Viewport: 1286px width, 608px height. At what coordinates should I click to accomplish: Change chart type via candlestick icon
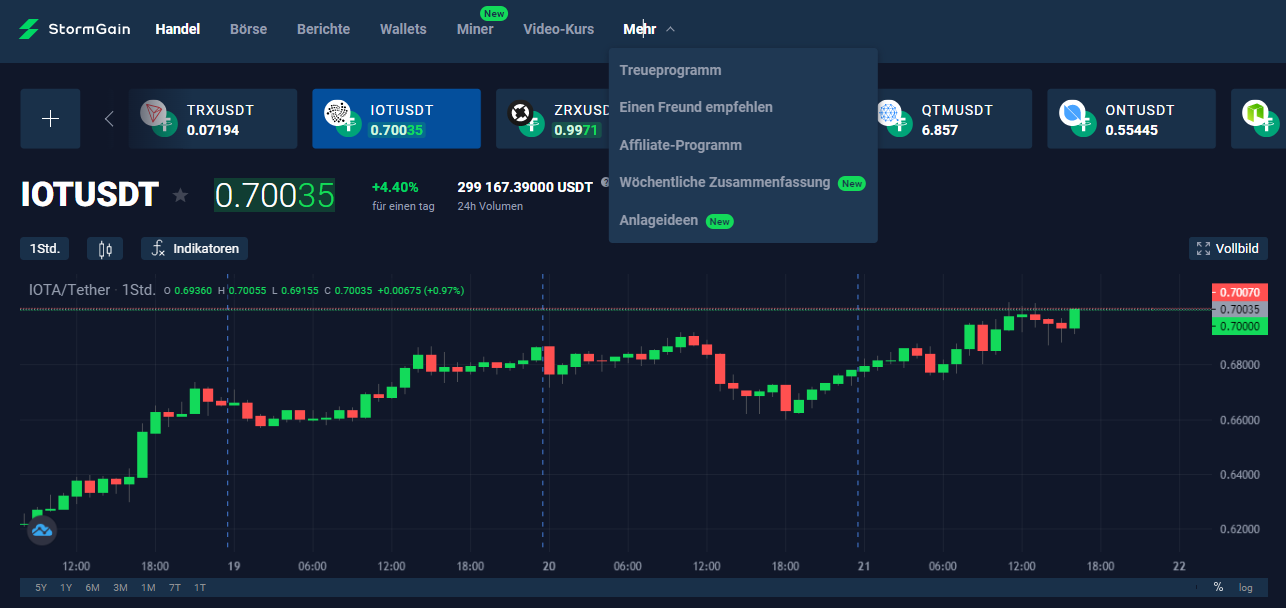click(x=105, y=248)
